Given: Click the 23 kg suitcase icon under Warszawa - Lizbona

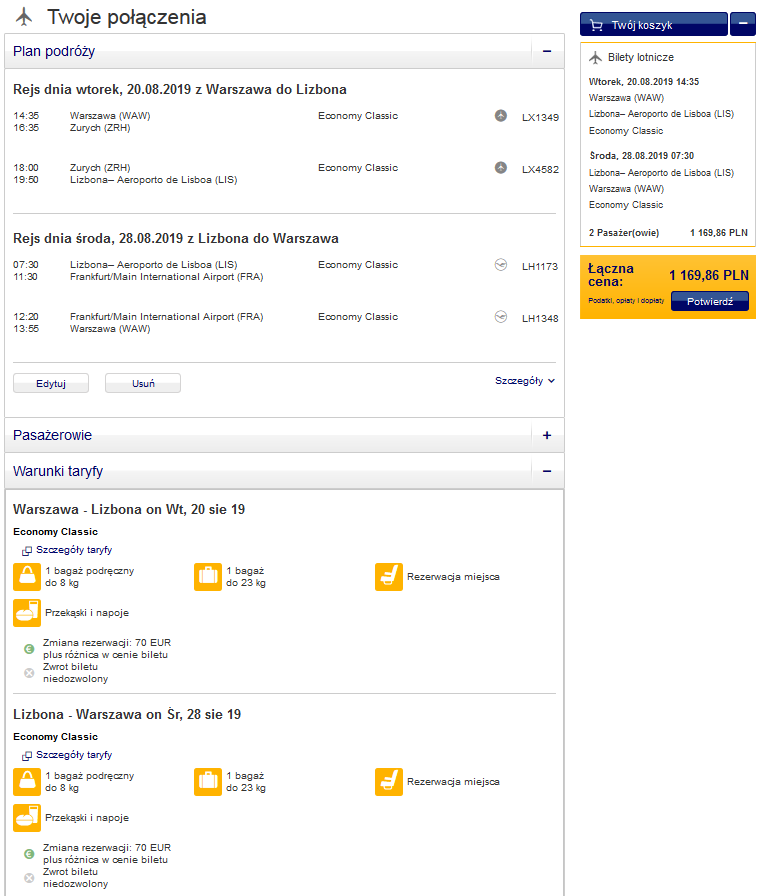Looking at the screenshot, I should coord(208,577).
